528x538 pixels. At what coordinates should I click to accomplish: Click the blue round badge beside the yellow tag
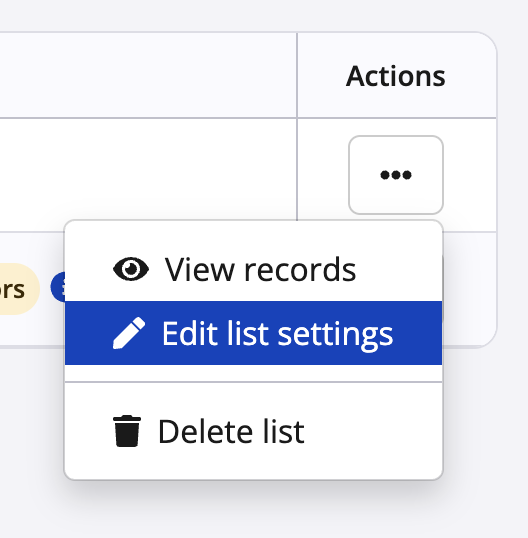click(58, 287)
